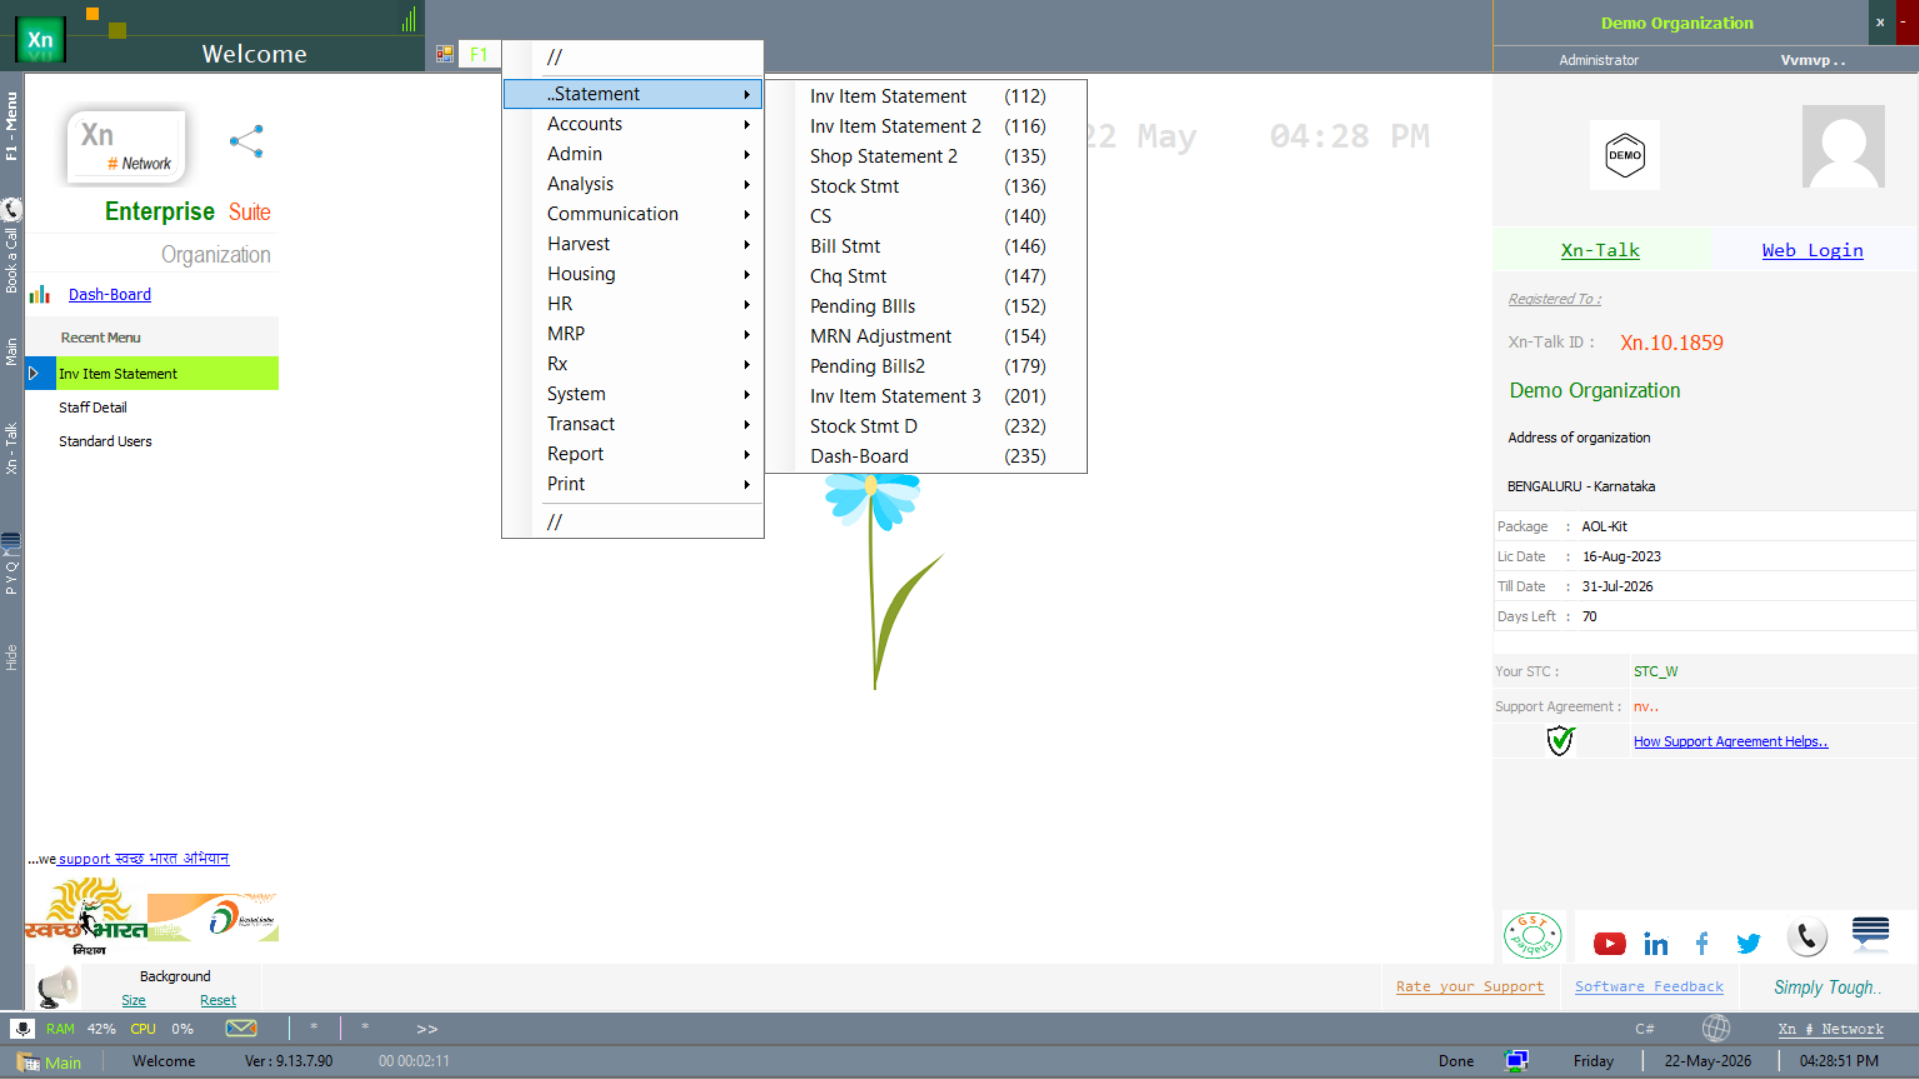The image size is (1919, 1079).
Task: Open the Twitter icon
Action: point(1748,943)
